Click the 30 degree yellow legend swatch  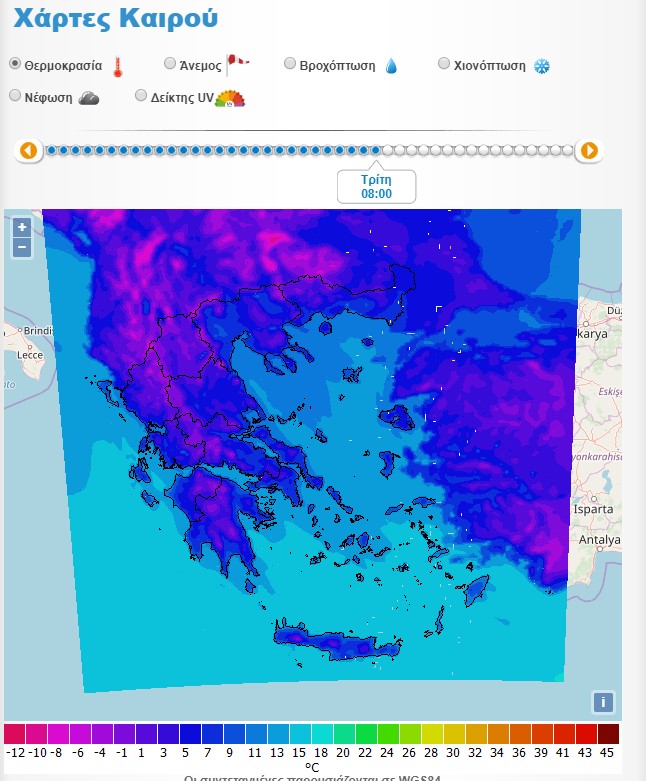click(454, 734)
